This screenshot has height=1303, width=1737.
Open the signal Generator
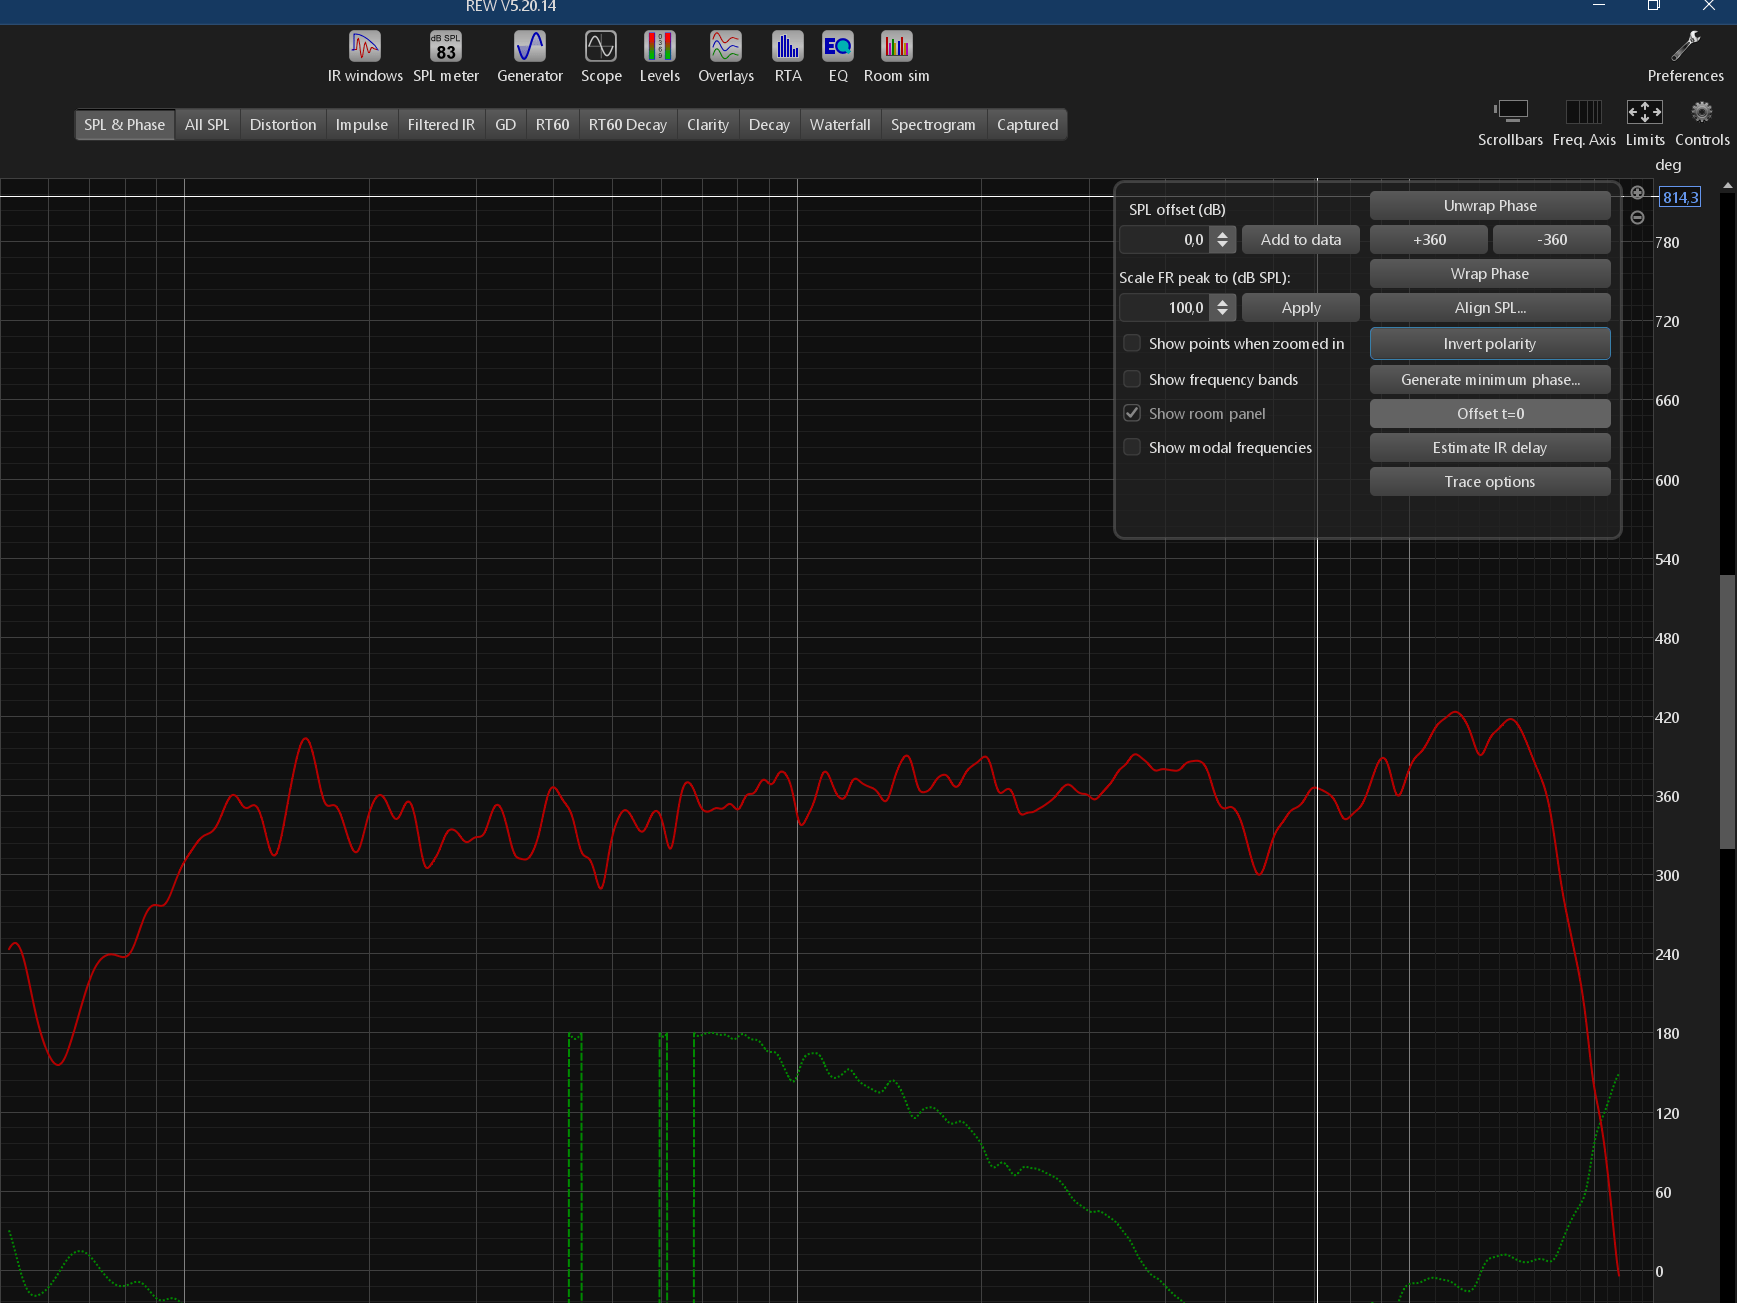coord(530,57)
